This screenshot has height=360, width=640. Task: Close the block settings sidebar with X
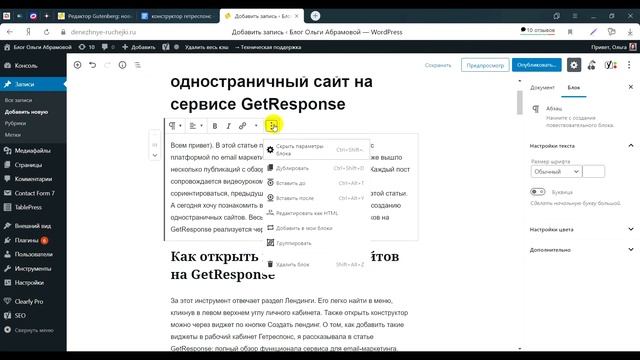(631, 87)
